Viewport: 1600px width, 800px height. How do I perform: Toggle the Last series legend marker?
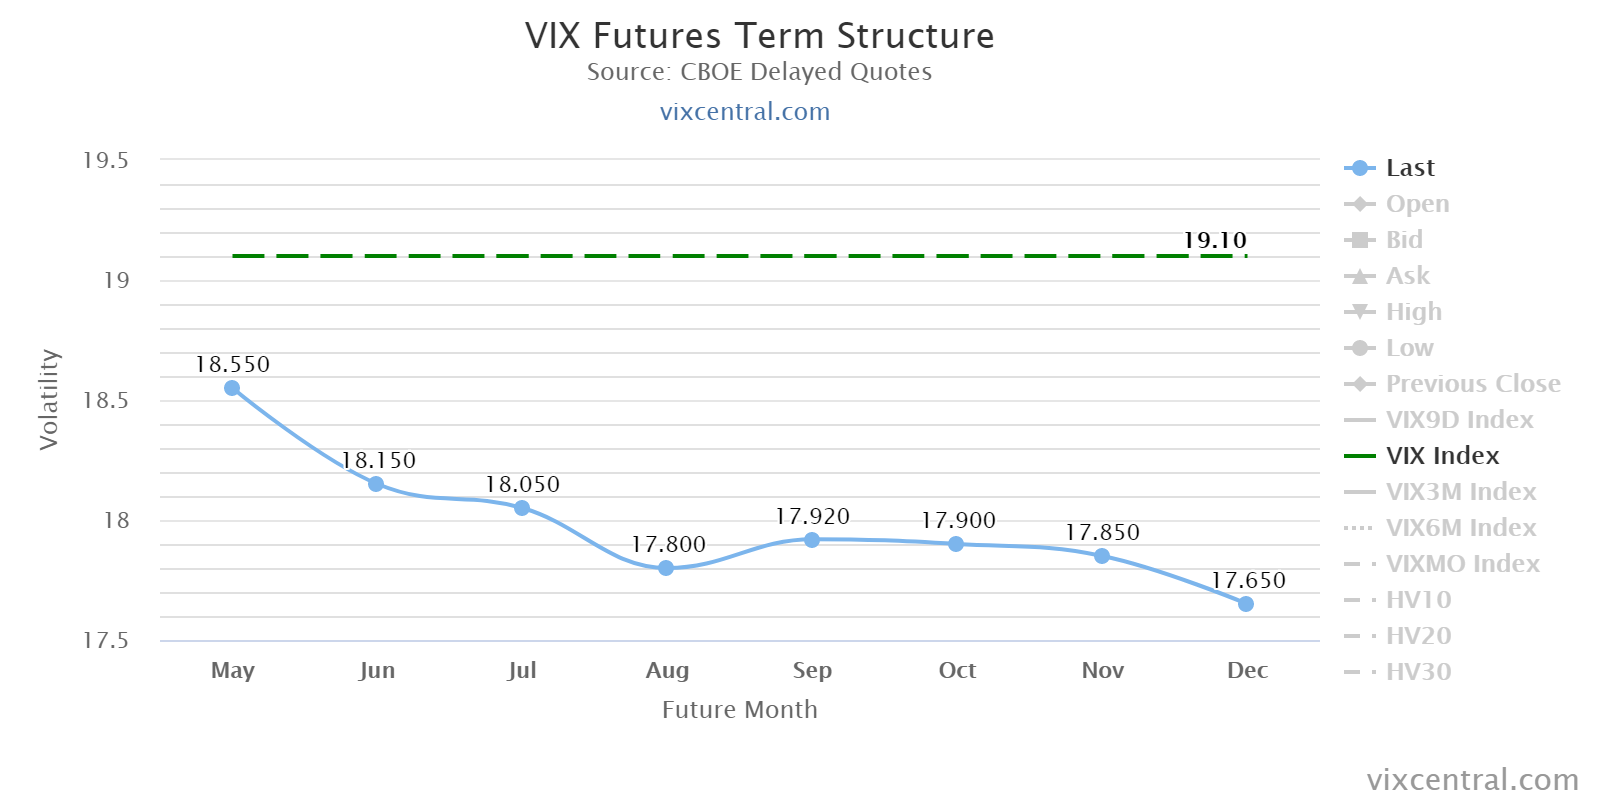(x=1359, y=168)
